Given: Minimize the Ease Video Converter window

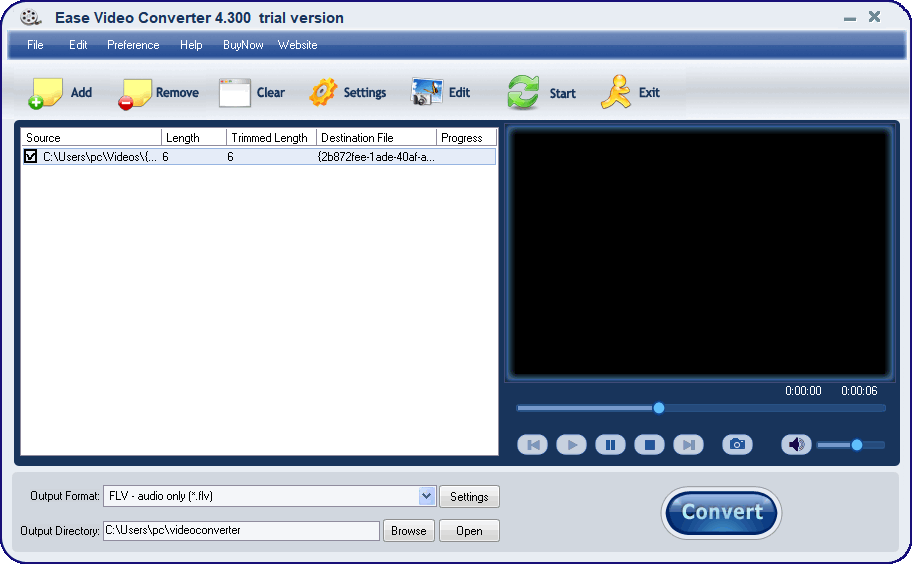Looking at the screenshot, I should point(850,18).
